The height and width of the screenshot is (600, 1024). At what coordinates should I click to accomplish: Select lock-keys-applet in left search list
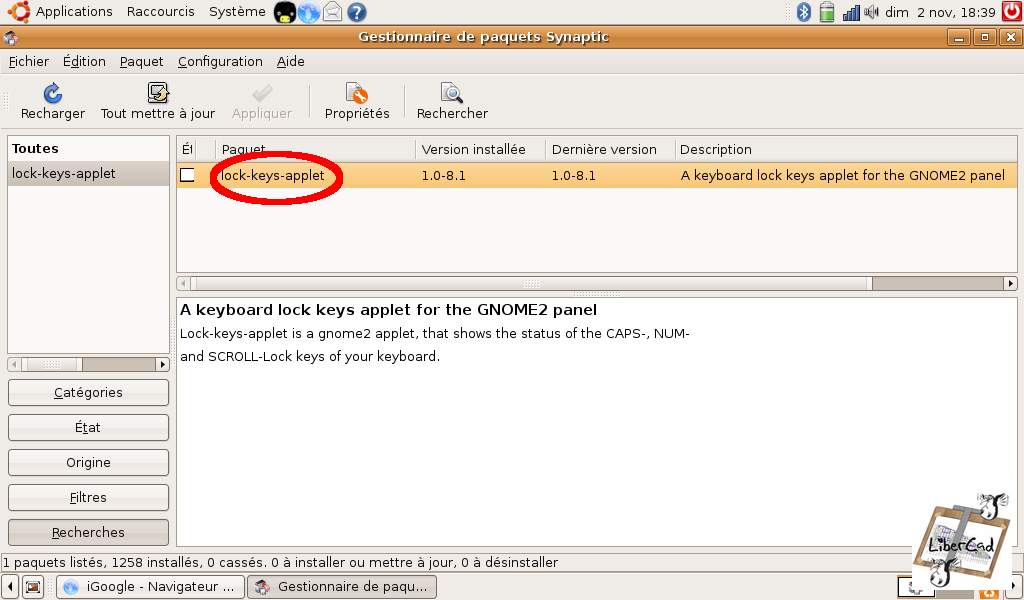pyautogui.click(x=88, y=173)
